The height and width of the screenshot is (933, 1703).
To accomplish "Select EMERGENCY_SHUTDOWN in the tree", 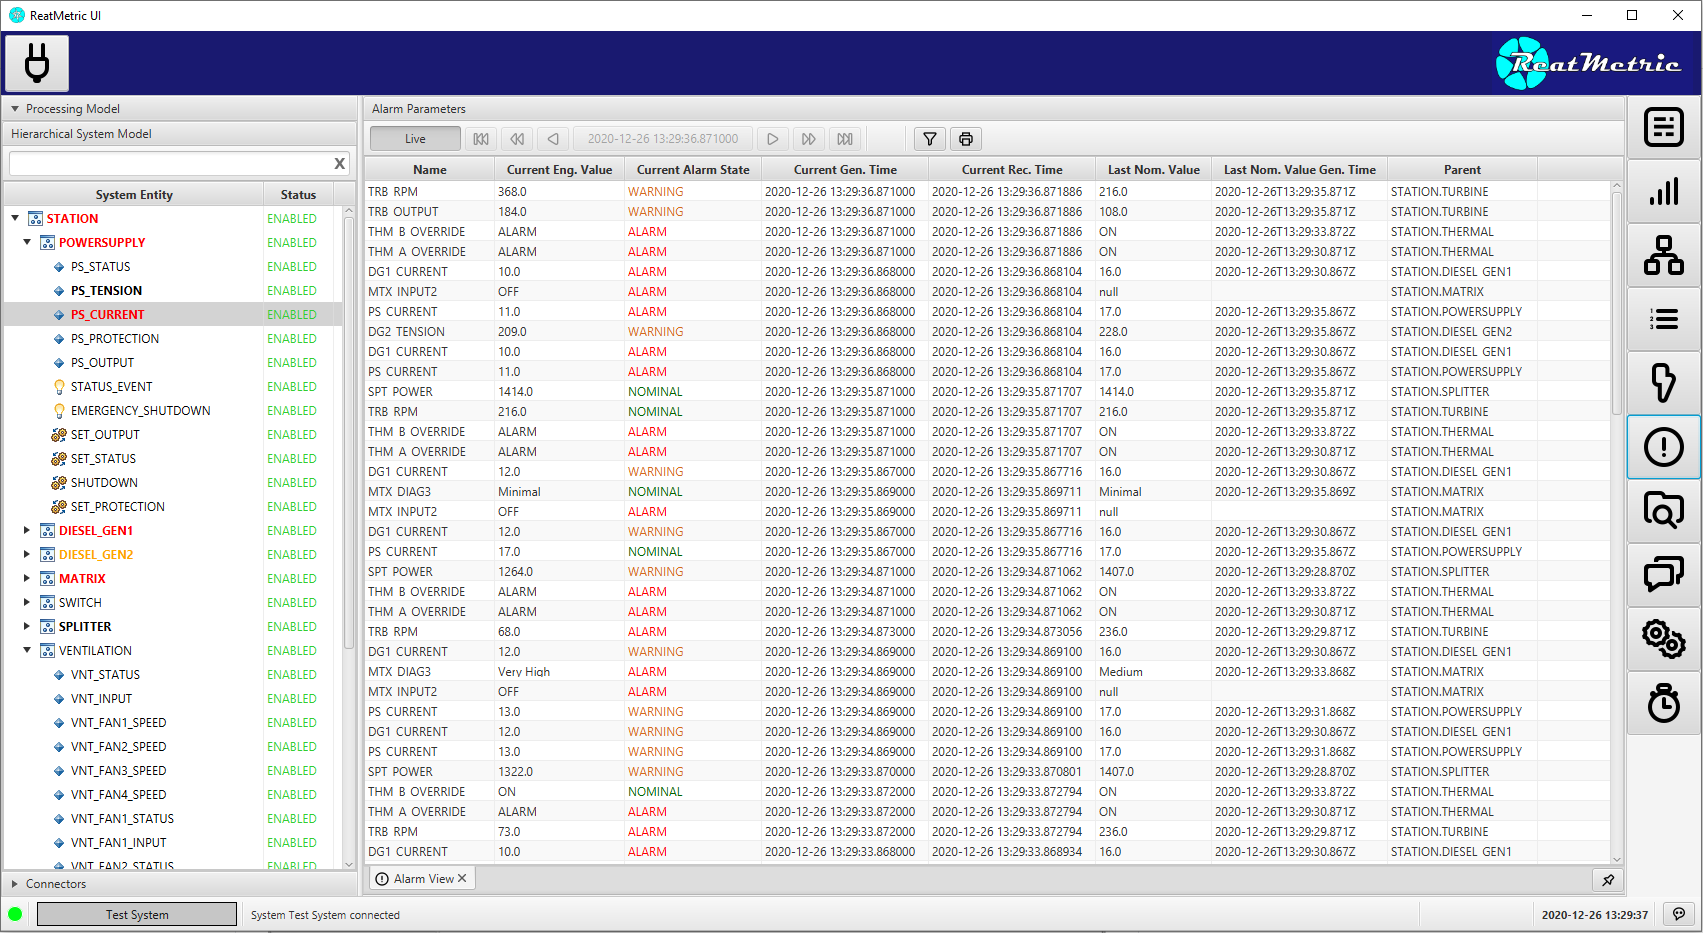I will [140, 410].
